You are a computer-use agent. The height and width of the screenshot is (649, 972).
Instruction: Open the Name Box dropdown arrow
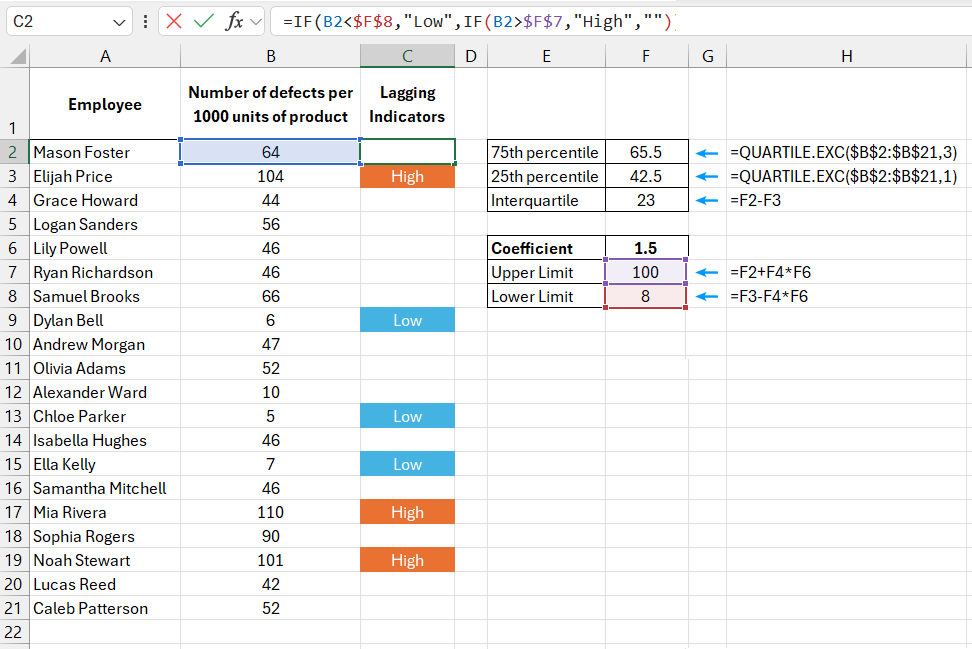pyautogui.click(x=119, y=20)
